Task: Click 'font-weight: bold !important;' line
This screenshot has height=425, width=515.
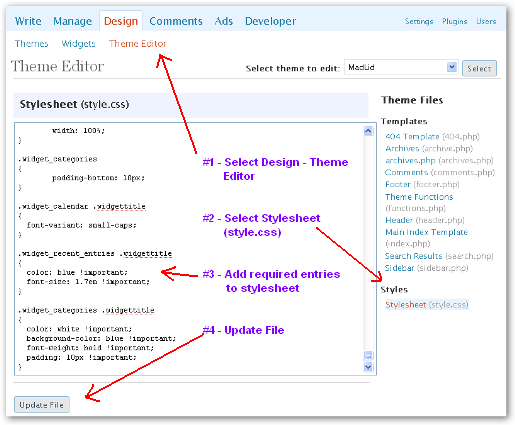Action: coord(90,348)
